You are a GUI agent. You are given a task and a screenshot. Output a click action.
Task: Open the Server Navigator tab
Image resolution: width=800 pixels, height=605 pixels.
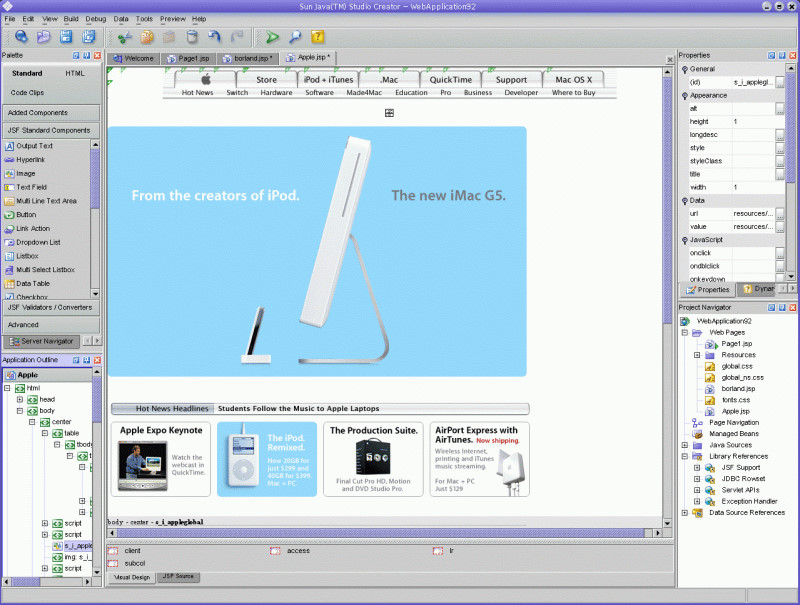[x=42, y=341]
